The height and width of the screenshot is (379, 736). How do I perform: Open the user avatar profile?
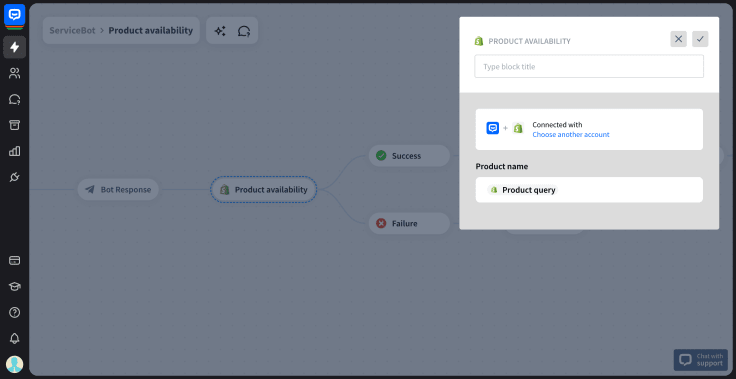point(15,364)
